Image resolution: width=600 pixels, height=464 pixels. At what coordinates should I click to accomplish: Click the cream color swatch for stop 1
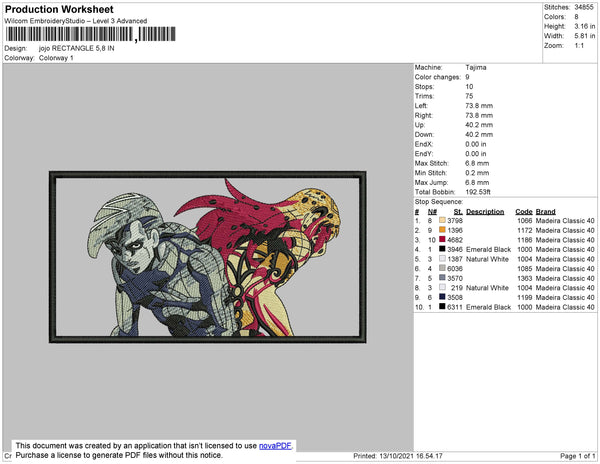point(442,220)
